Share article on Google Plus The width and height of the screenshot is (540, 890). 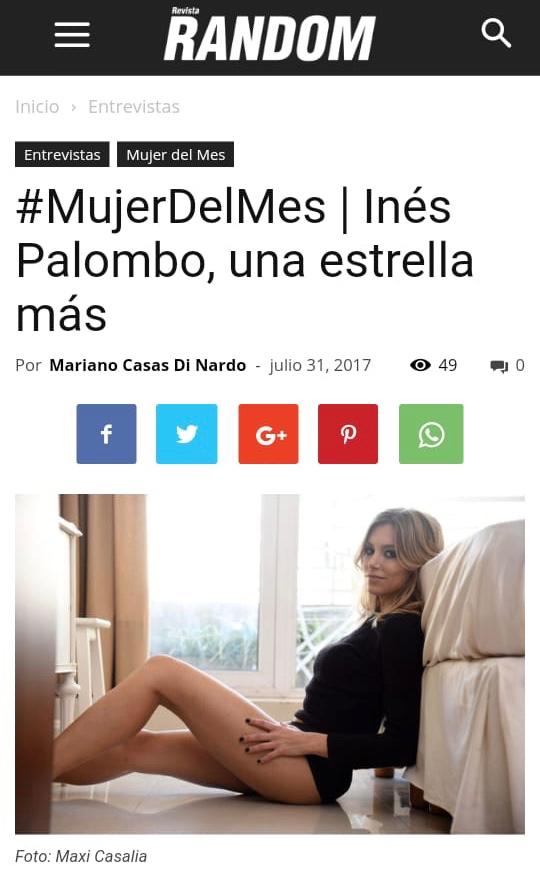[268, 434]
